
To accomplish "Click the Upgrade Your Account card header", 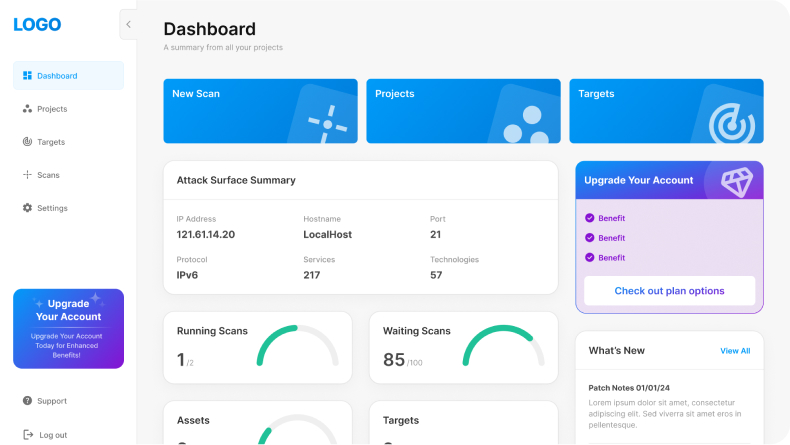I will click(670, 180).
